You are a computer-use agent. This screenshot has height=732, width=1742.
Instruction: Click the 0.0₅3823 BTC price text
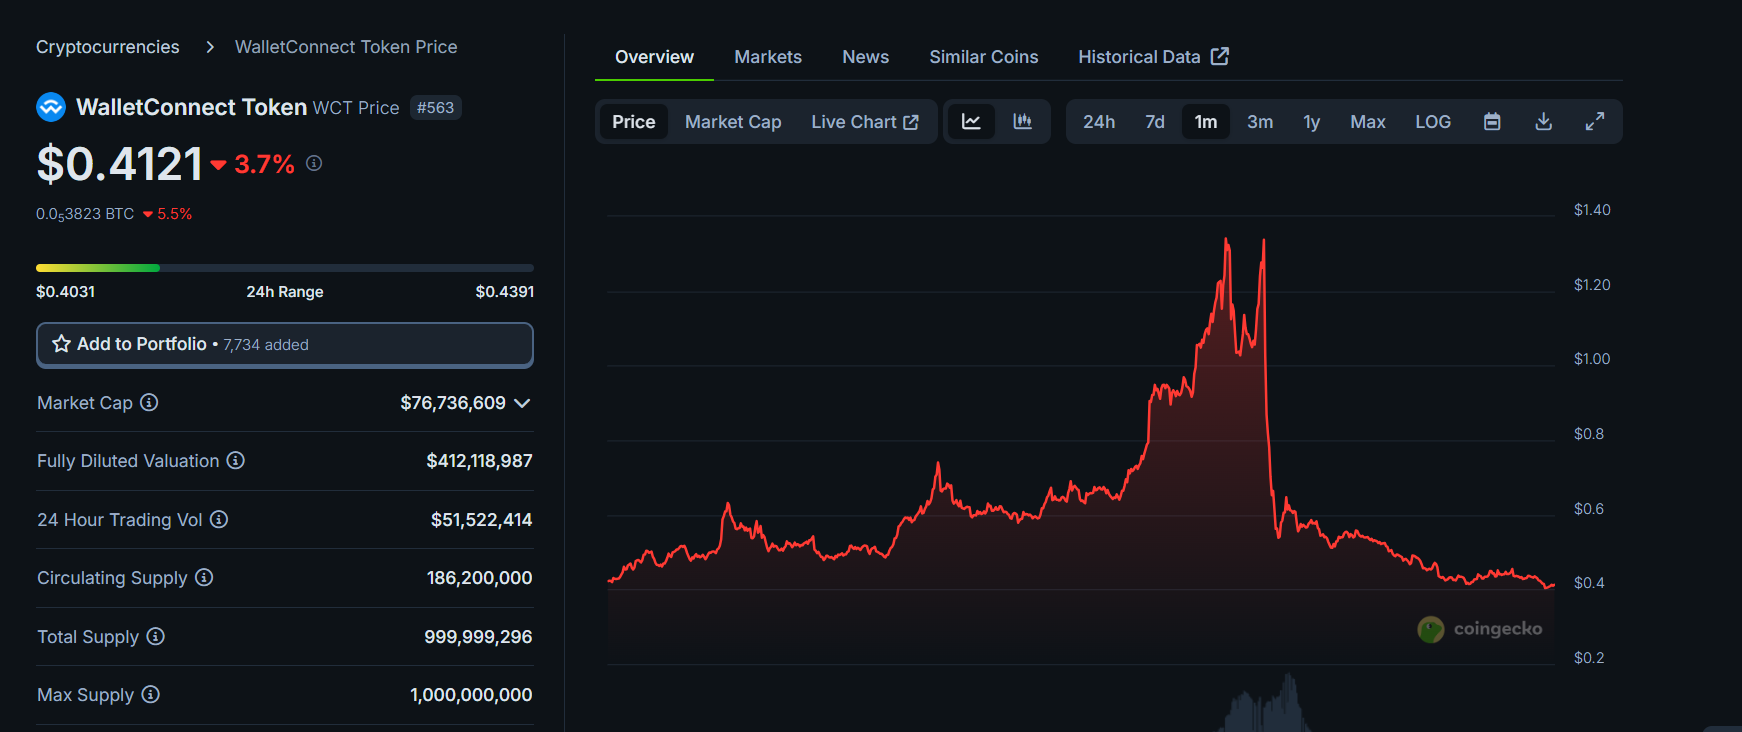click(85, 214)
